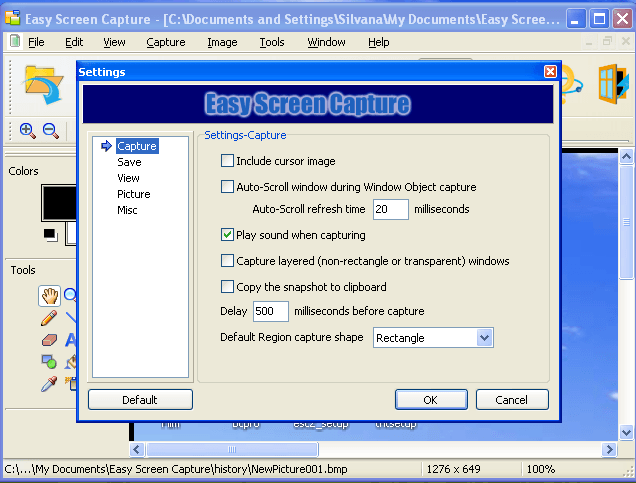The height and width of the screenshot is (483, 636).
Task: Open the Edit menu
Action: [74, 42]
